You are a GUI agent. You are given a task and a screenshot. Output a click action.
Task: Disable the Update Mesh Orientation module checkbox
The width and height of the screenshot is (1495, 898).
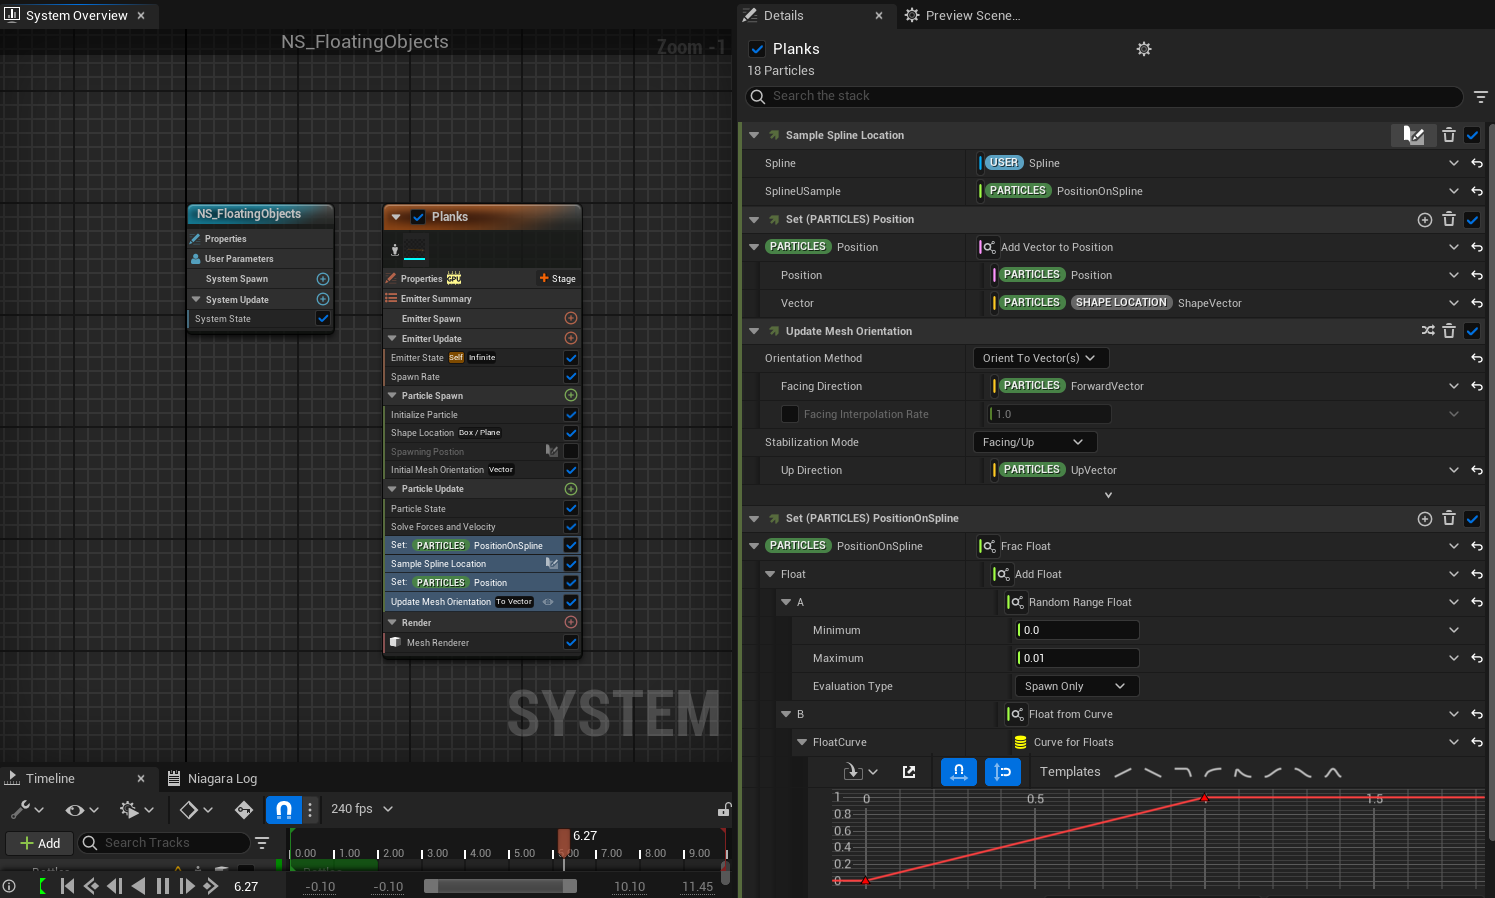1472,331
